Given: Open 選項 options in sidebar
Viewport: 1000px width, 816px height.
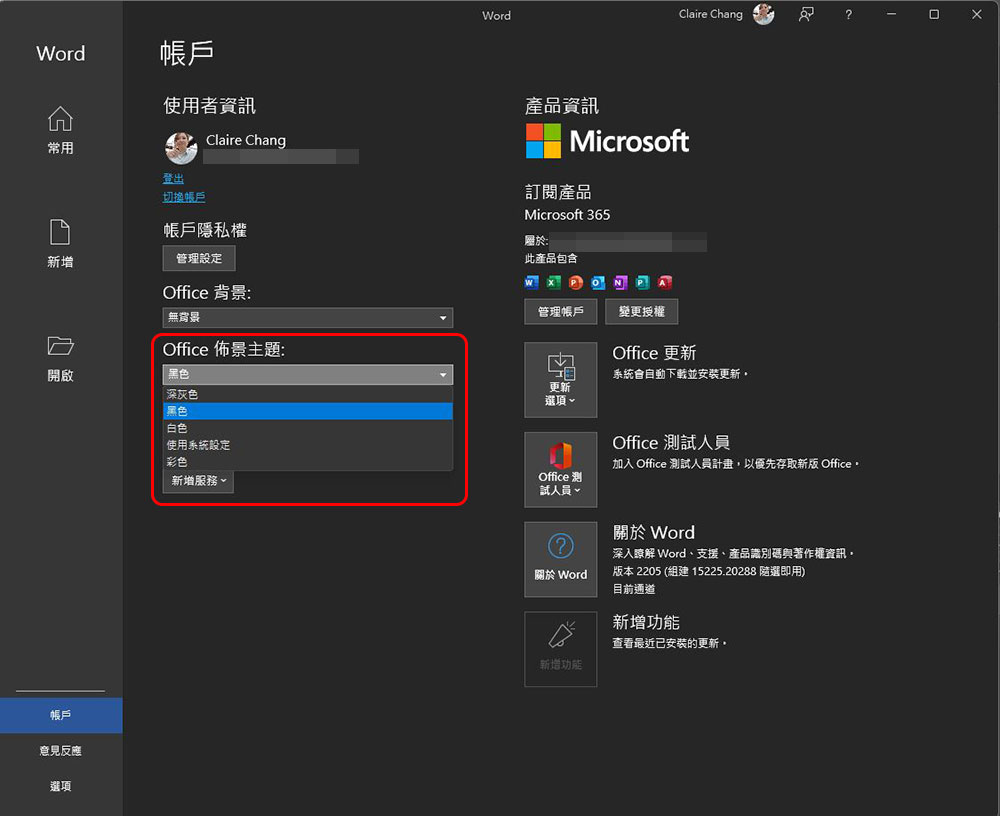Looking at the screenshot, I should pyautogui.click(x=61, y=786).
